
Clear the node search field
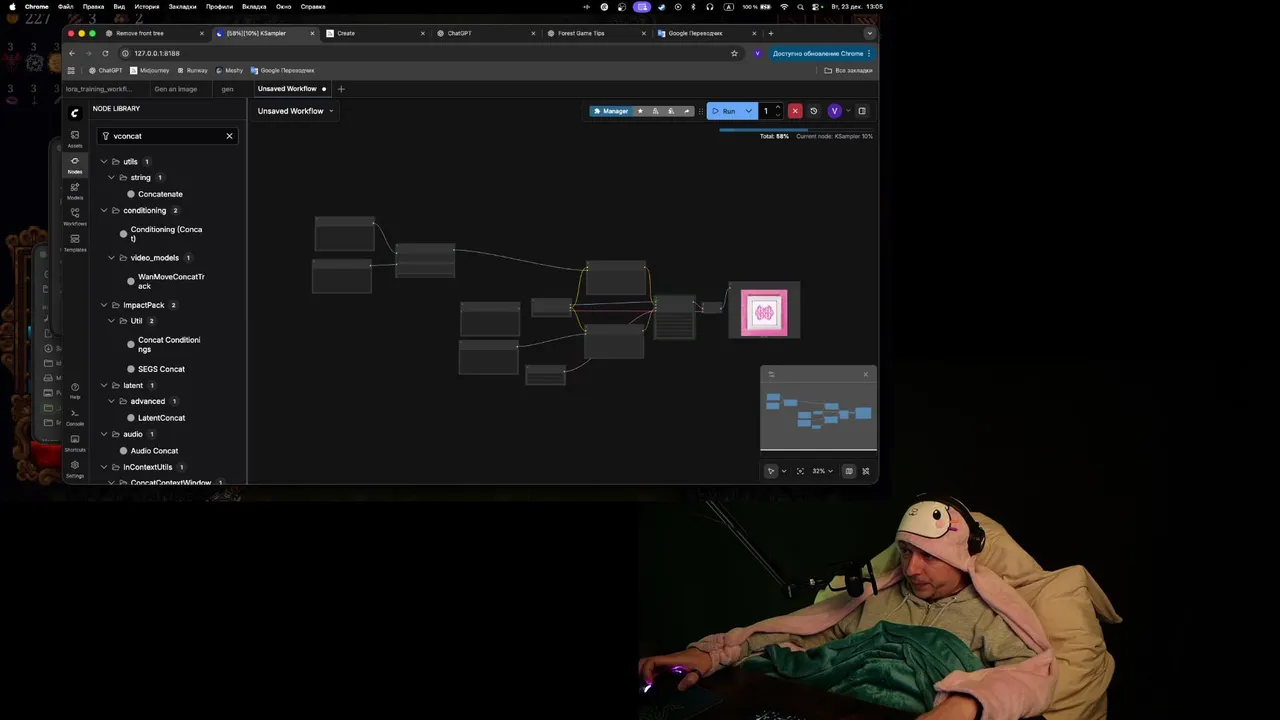point(229,136)
